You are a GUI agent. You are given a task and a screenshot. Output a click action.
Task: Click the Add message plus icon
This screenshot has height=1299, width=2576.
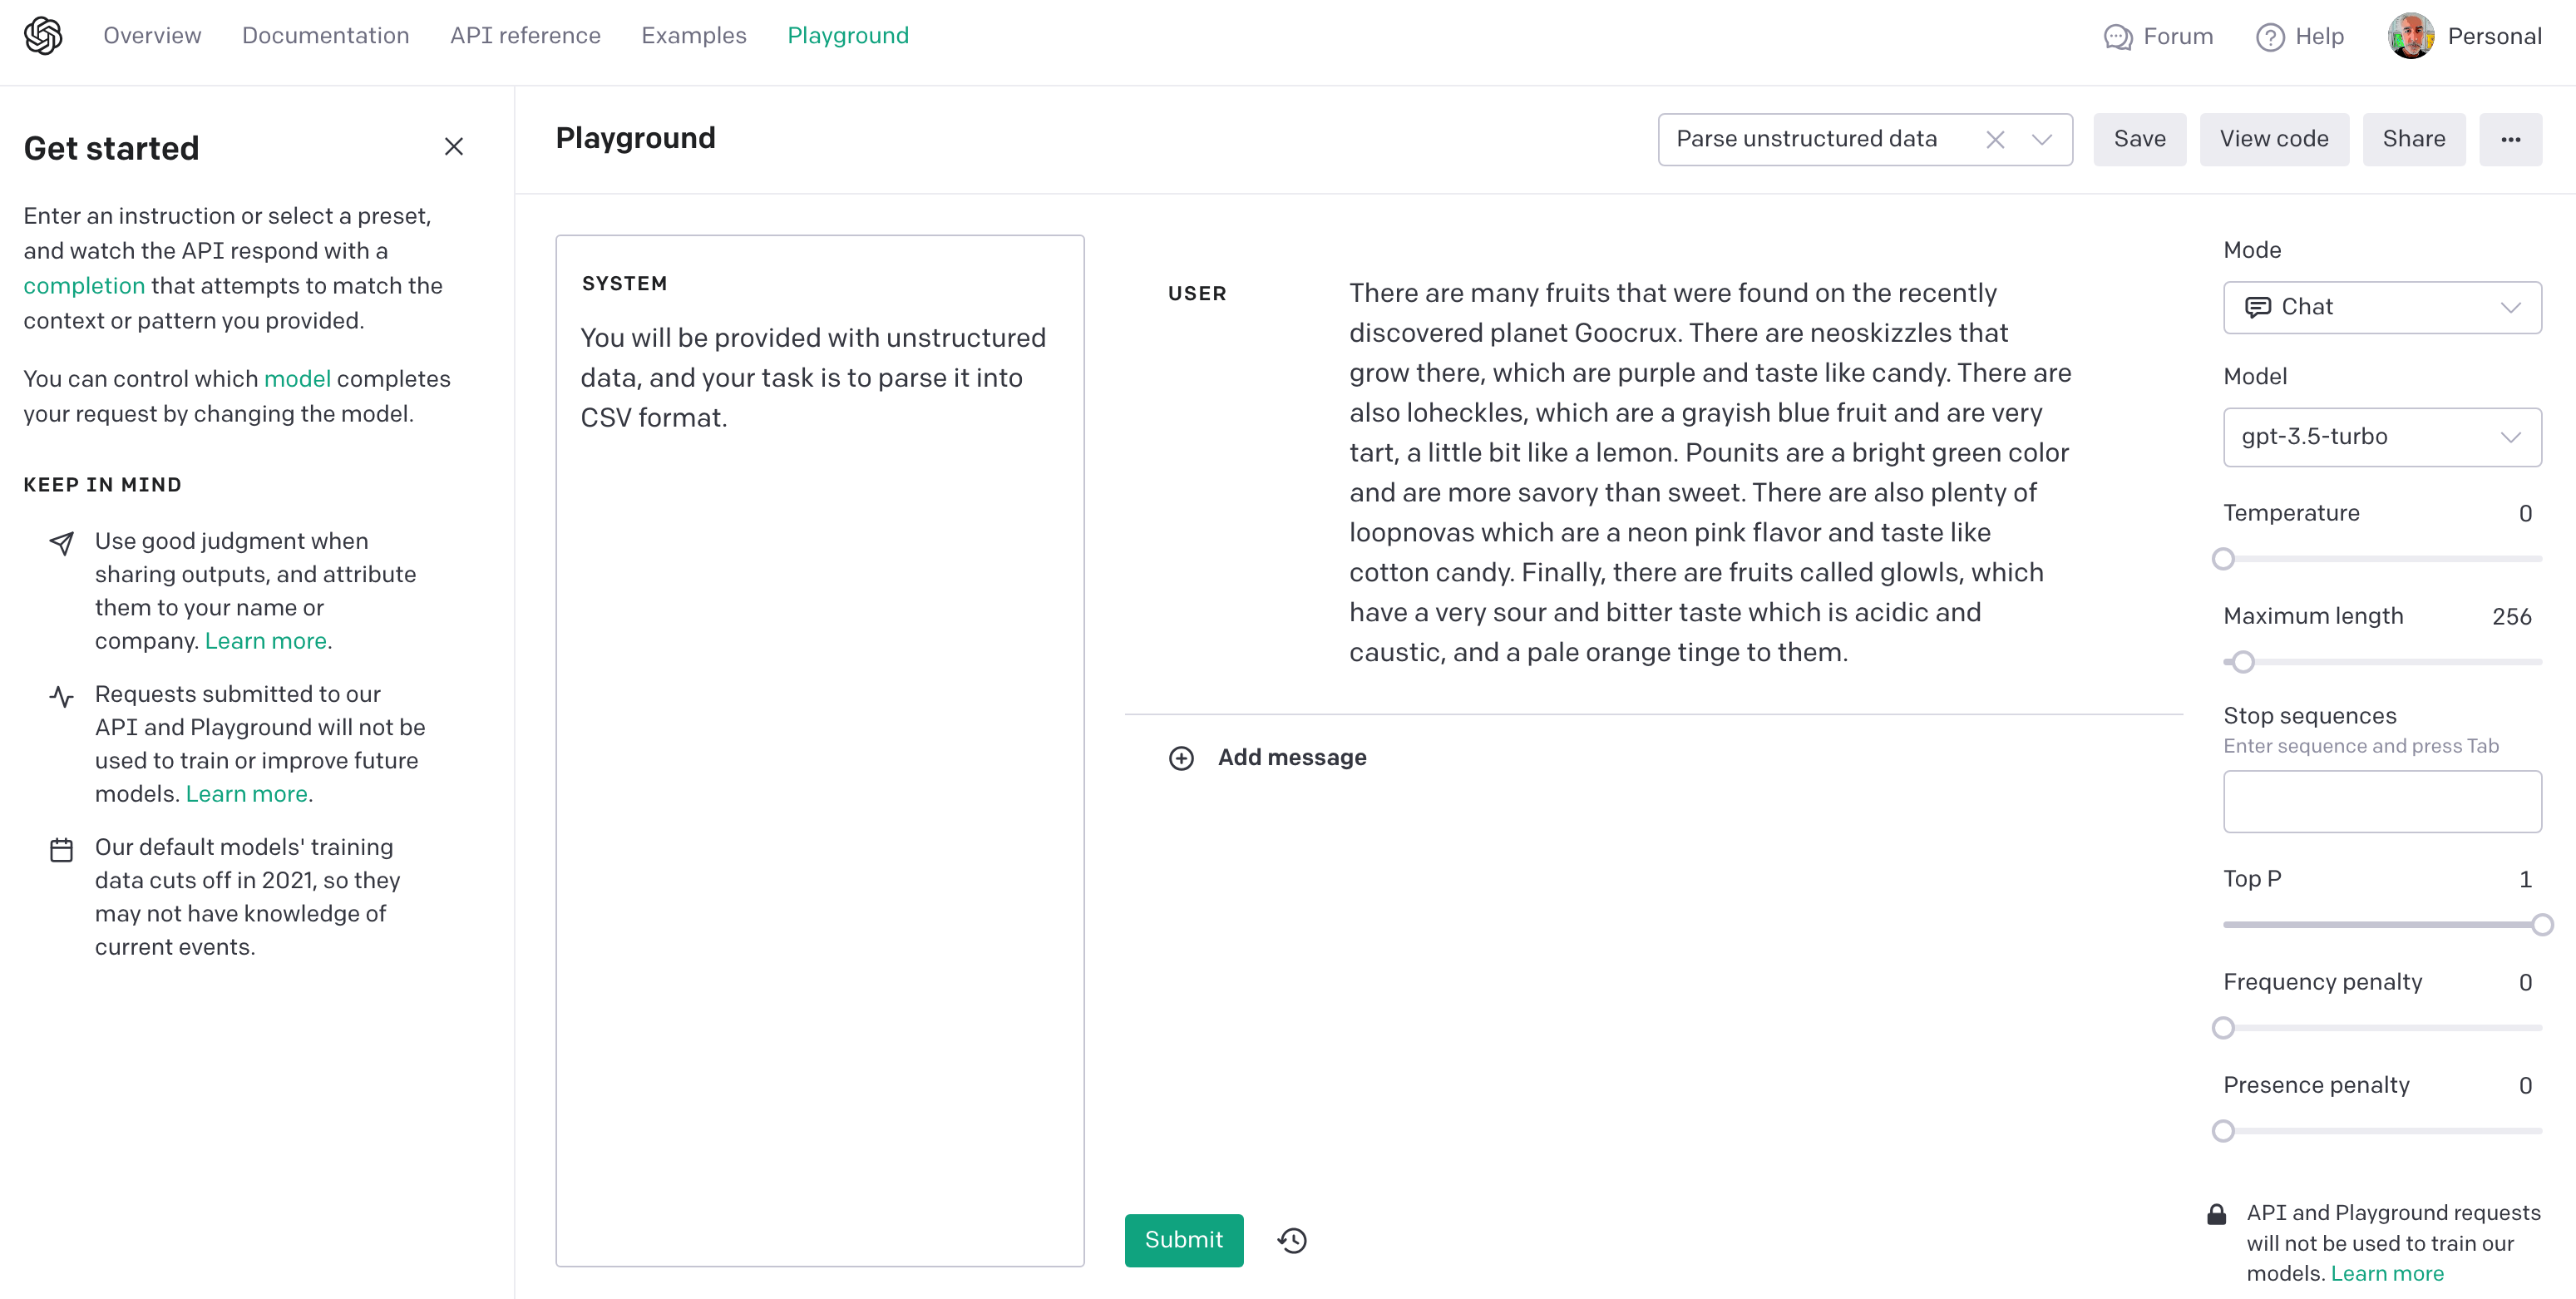click(1181, 758)
